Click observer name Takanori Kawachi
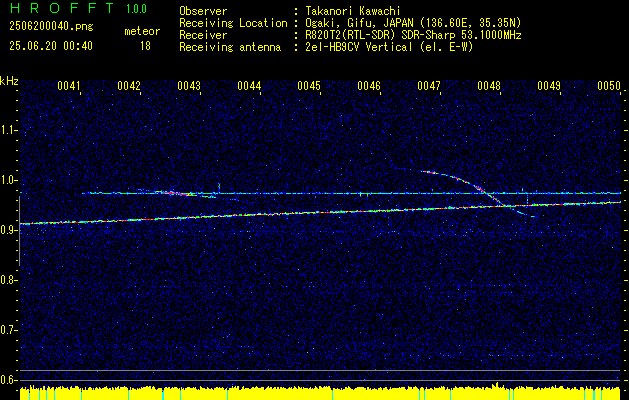Image resolution: width=629 pixels, height=400 pixels. click(353, 11)
